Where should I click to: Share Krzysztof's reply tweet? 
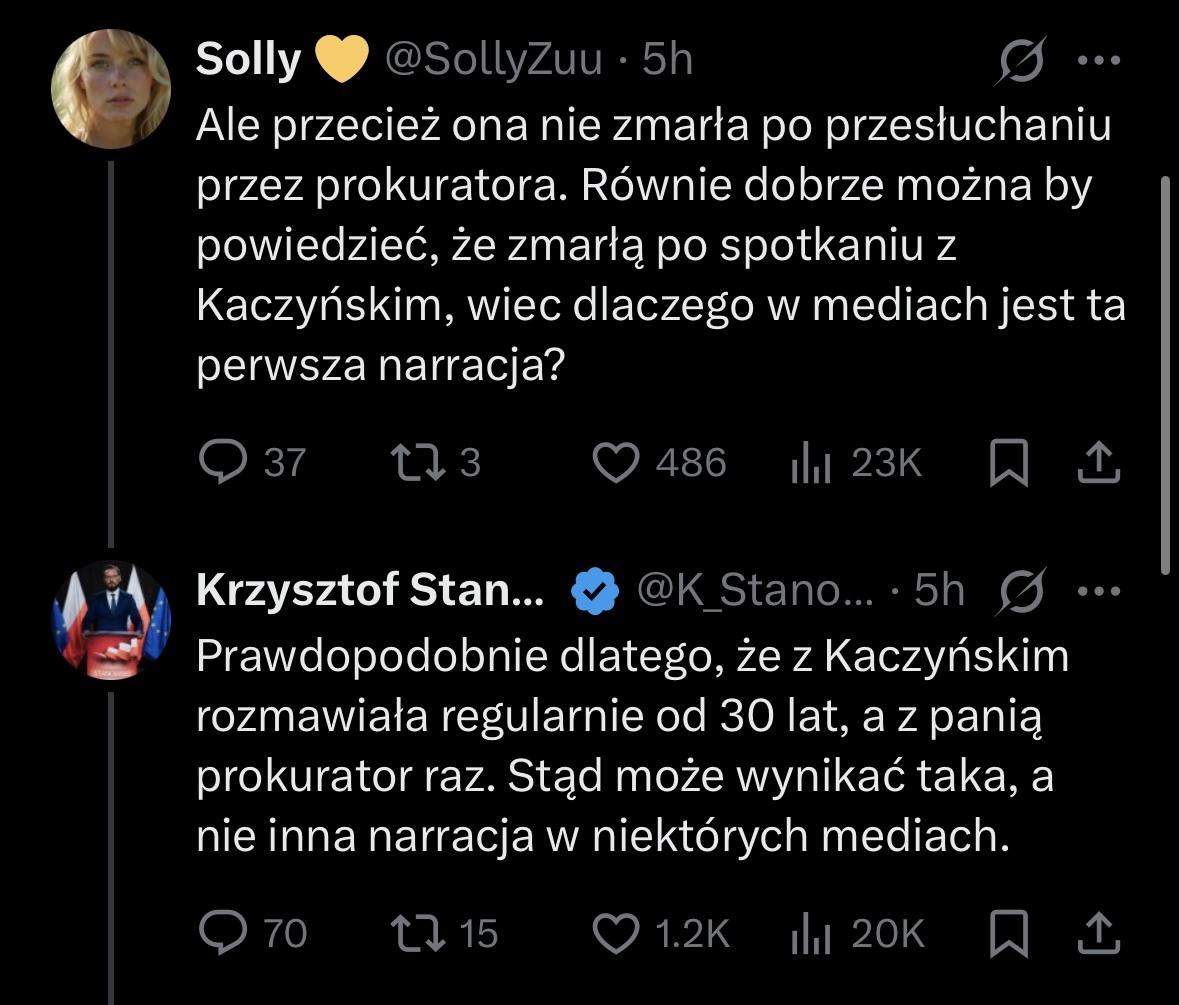click(1097, 933)
